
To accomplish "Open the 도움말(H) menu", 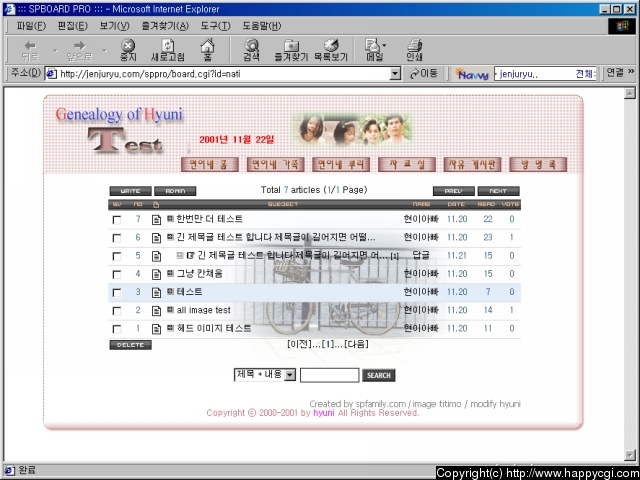I will 262,26.
